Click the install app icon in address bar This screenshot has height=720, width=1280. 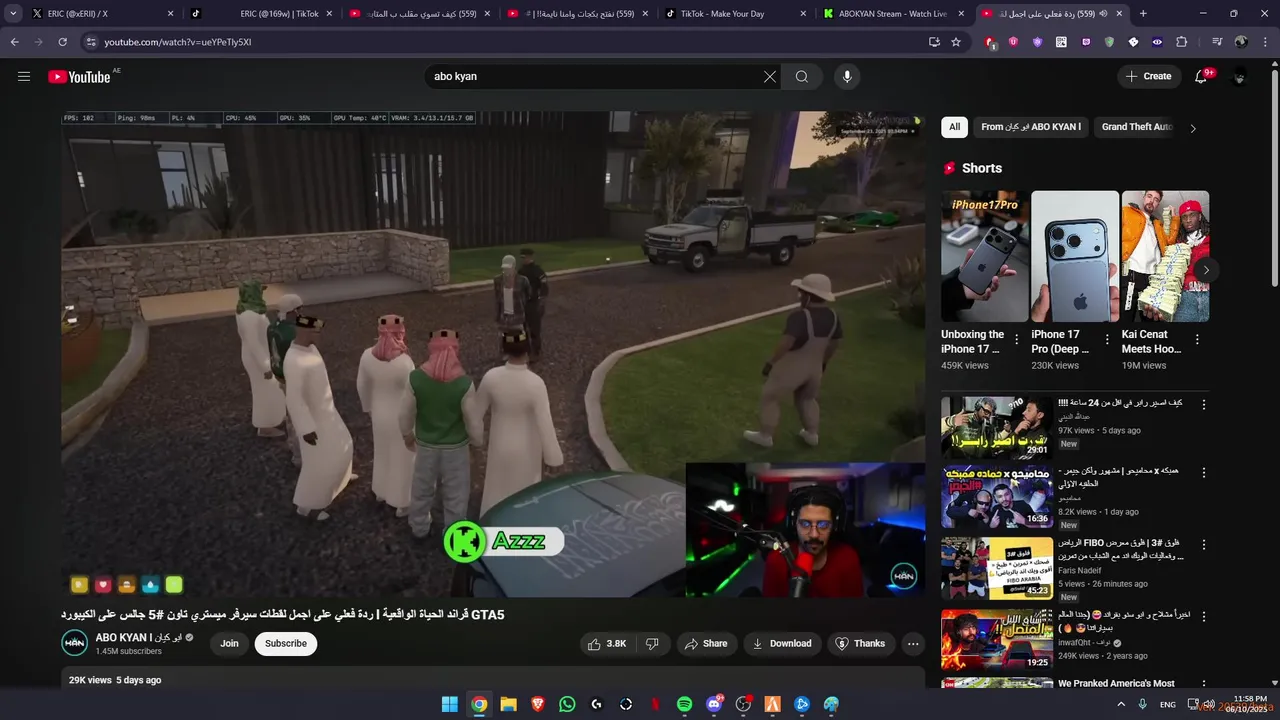pyautogui.click(x=934, y=42)
